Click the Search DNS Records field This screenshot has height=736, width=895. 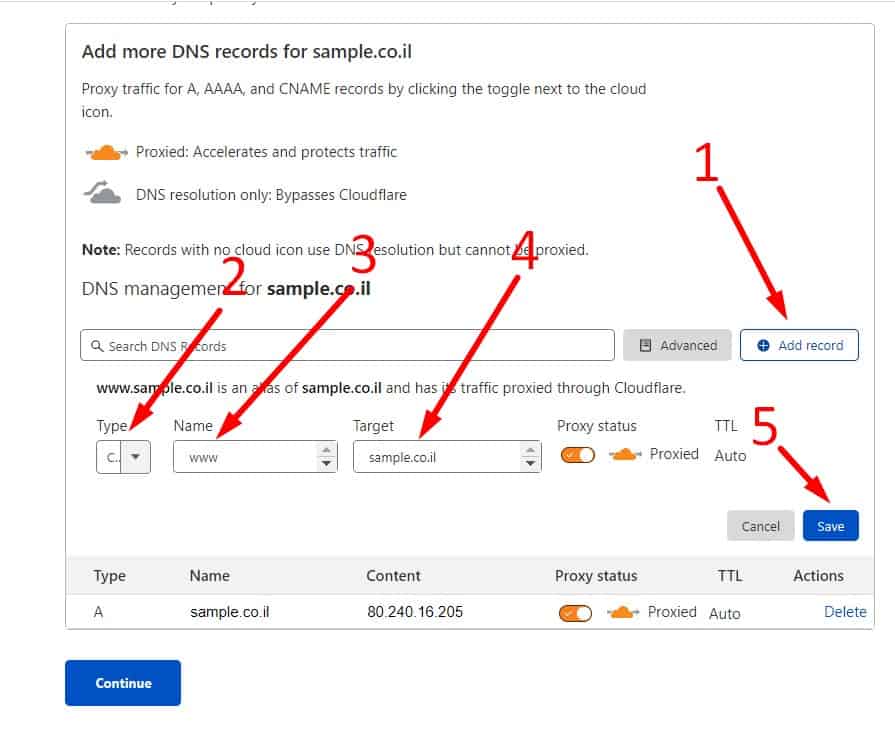347,345
